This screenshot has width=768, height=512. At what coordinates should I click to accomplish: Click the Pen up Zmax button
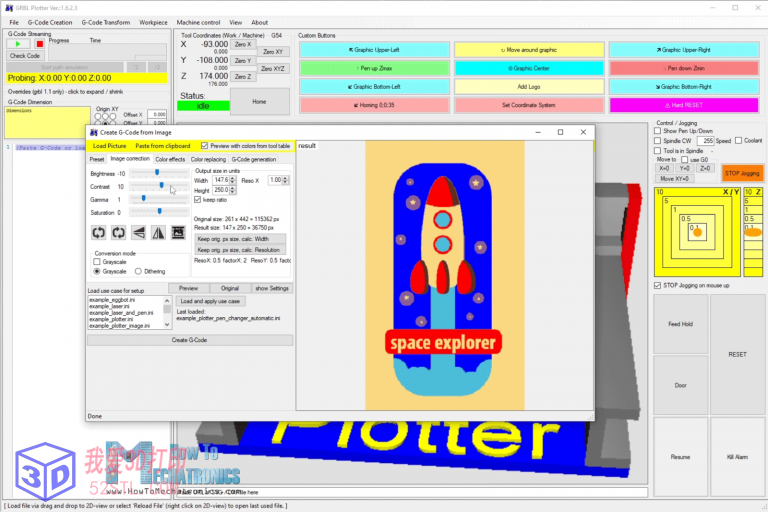(x=375, y=68)
